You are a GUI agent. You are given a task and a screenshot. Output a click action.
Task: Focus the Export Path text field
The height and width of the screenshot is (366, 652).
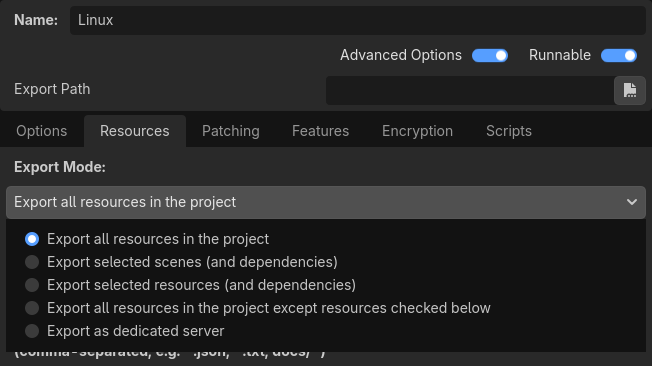[470, 90]
